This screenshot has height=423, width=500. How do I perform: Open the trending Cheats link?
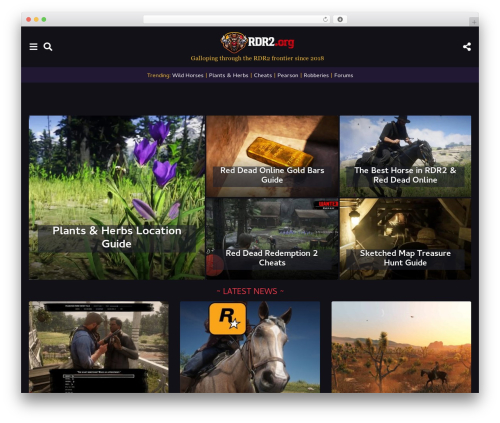coord(263,75)
